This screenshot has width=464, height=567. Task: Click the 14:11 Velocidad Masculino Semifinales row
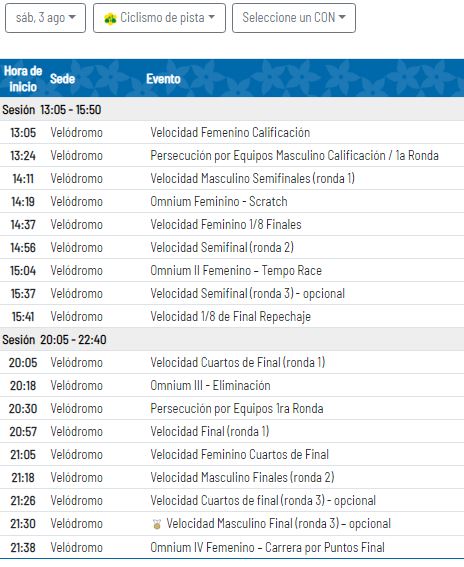tap(232, 178)
